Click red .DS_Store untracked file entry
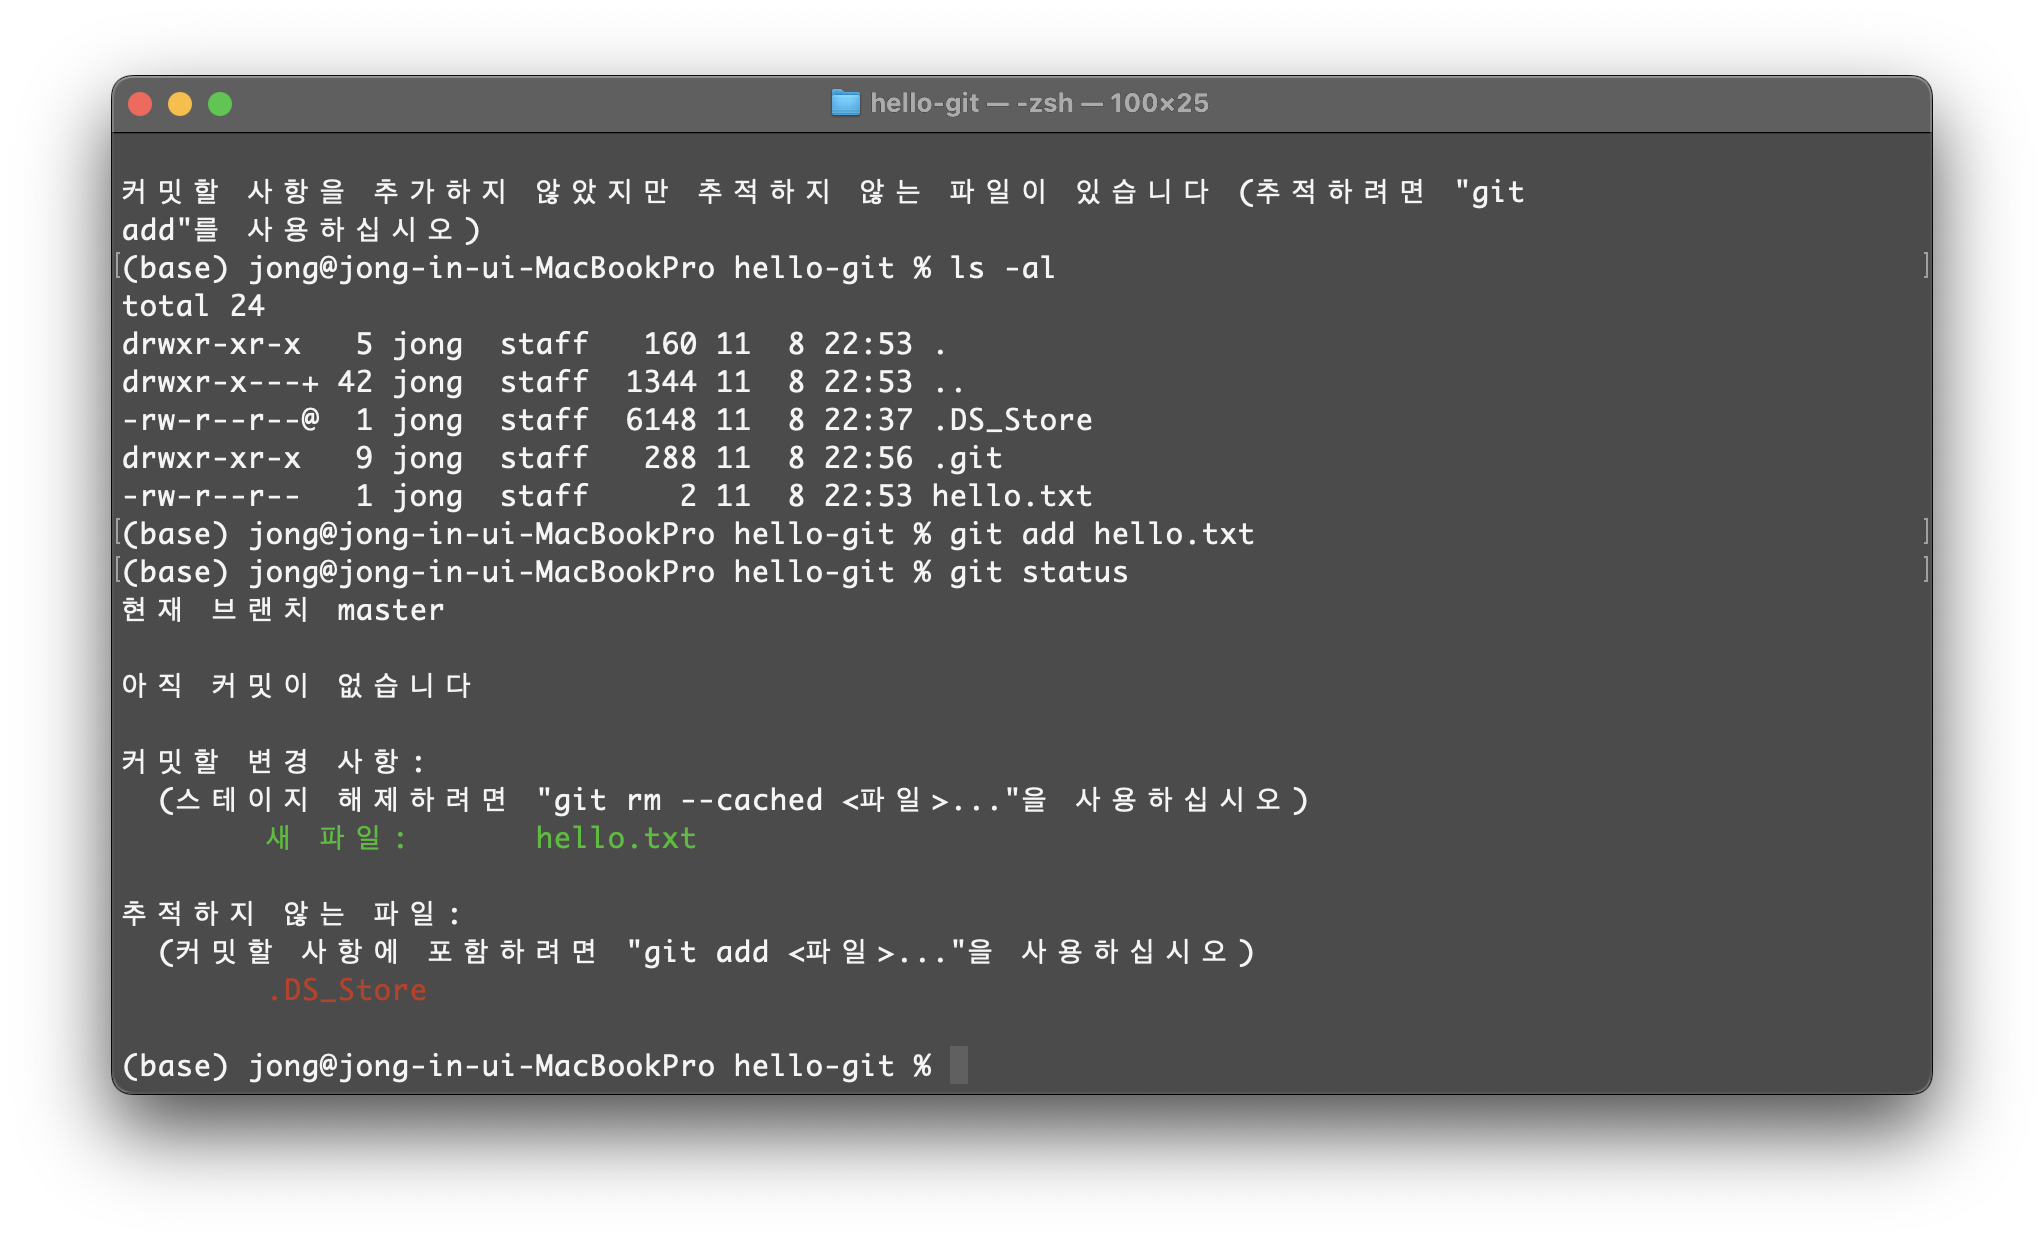The image size is (2044, 1242). (347, 990)
